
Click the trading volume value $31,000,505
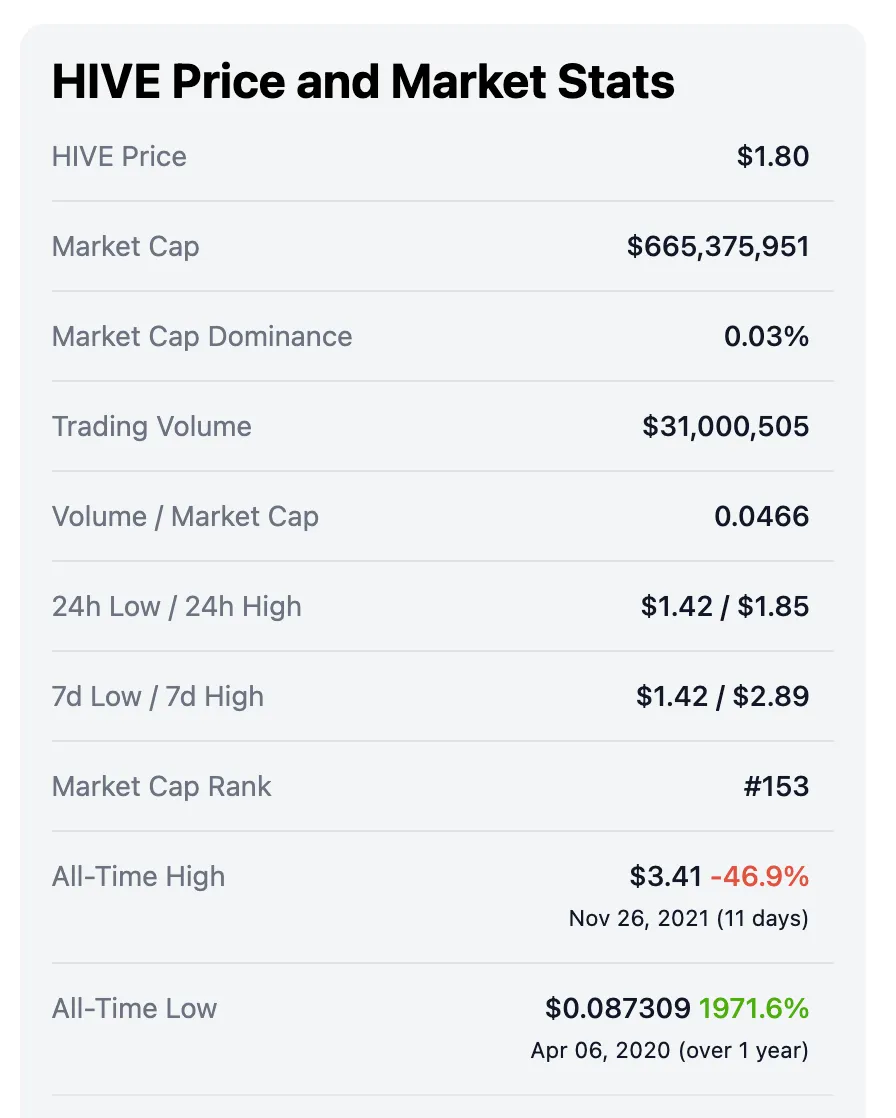tap(726, 426)
